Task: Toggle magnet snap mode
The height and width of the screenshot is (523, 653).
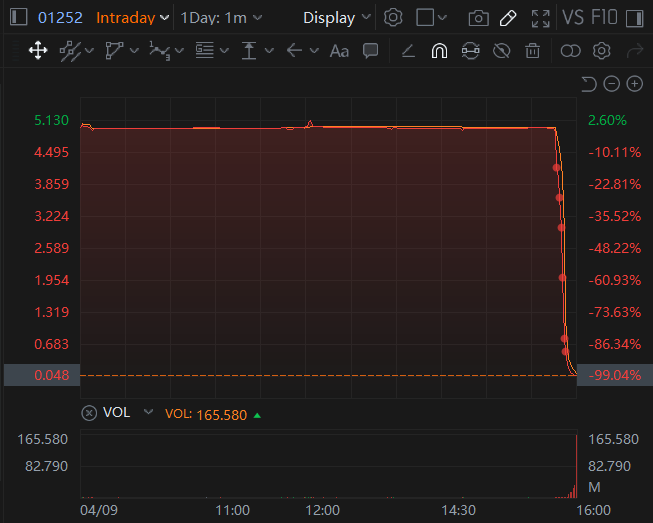Action: point(439,50)
